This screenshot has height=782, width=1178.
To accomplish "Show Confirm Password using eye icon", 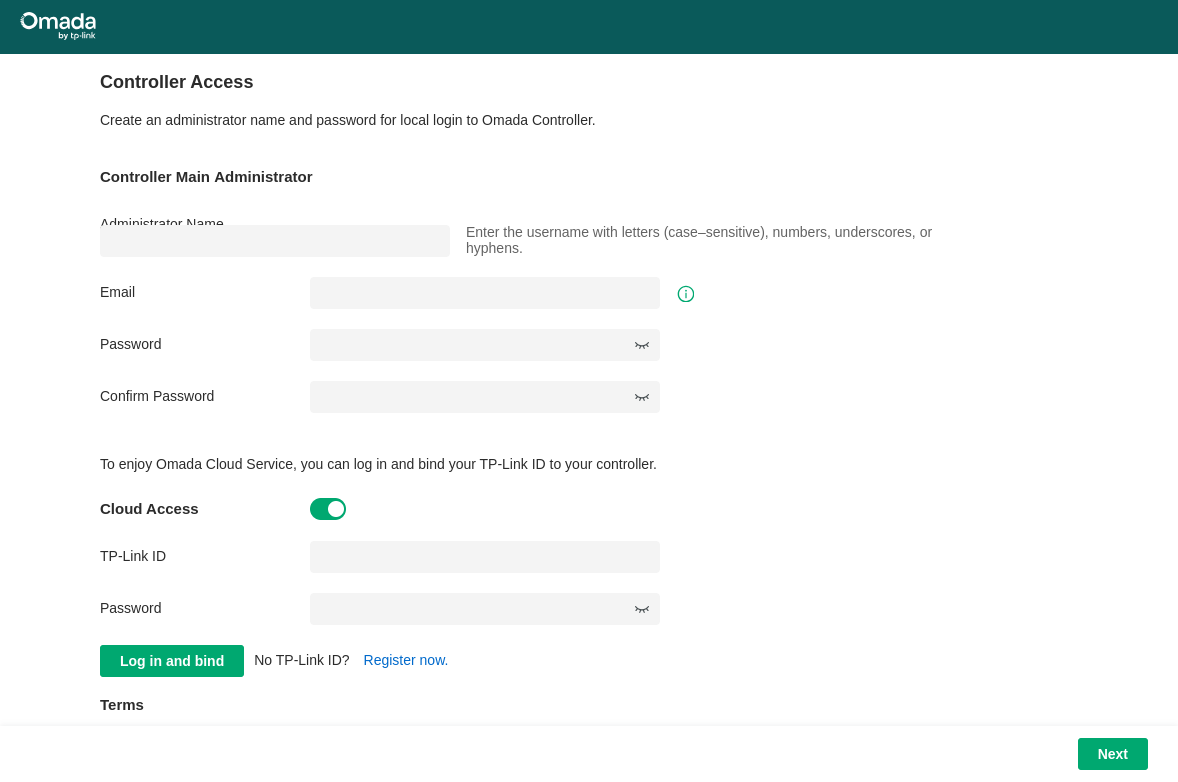I will click(642, 397).
